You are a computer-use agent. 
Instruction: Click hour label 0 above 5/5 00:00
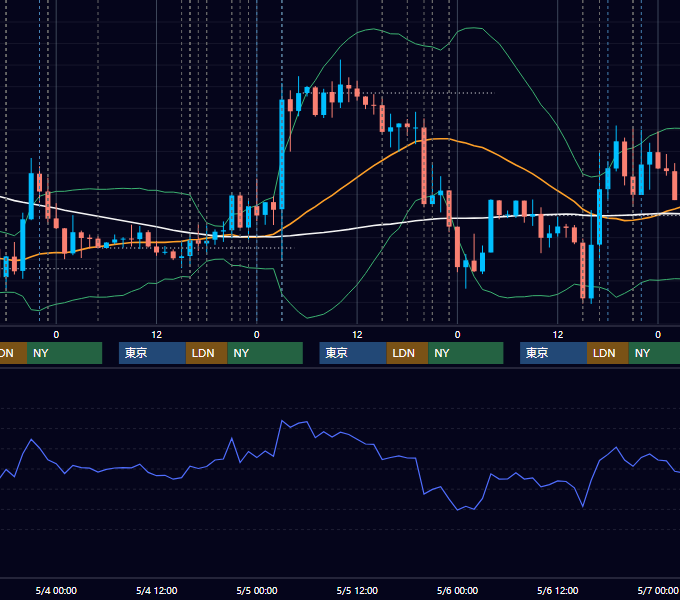257,335
